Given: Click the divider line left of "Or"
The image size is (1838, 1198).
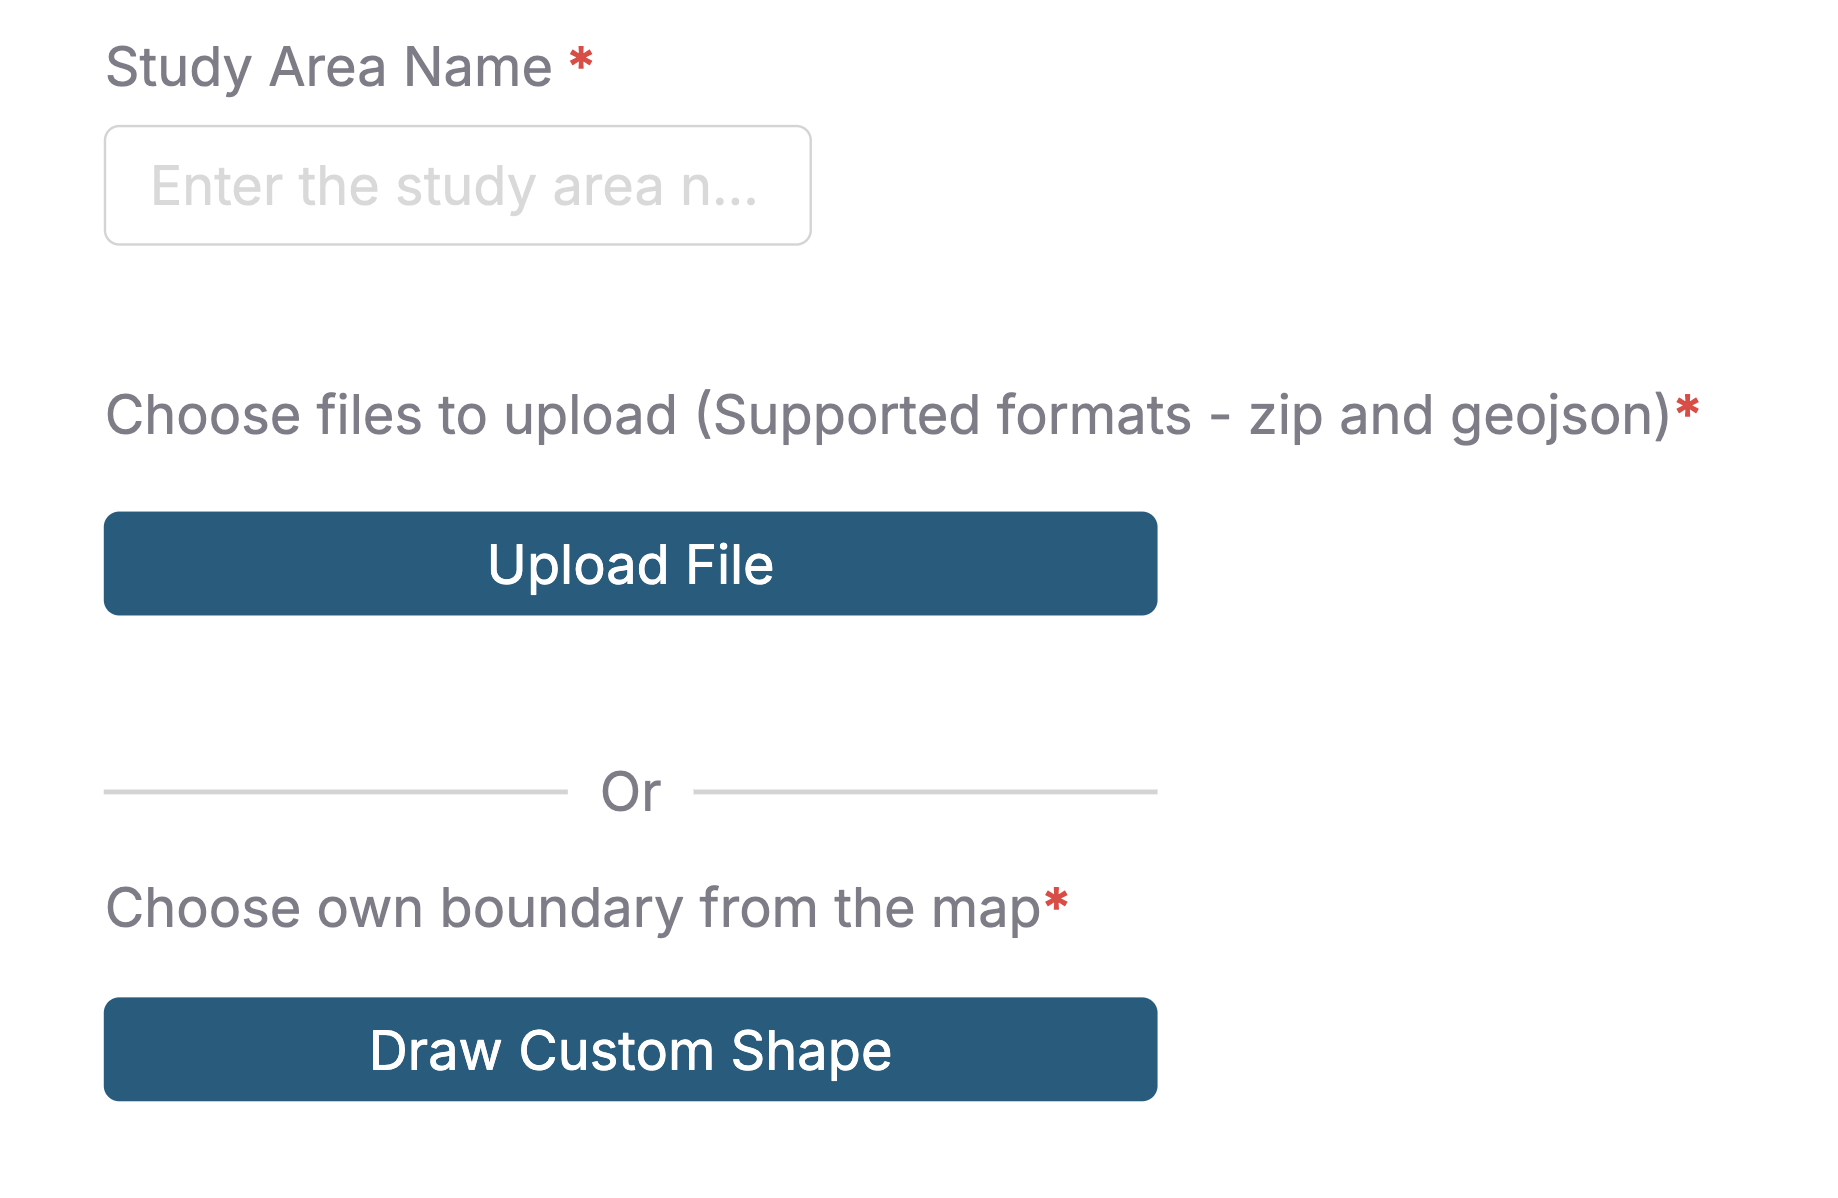Looking at the screenshot, I should tap(335, 792).
